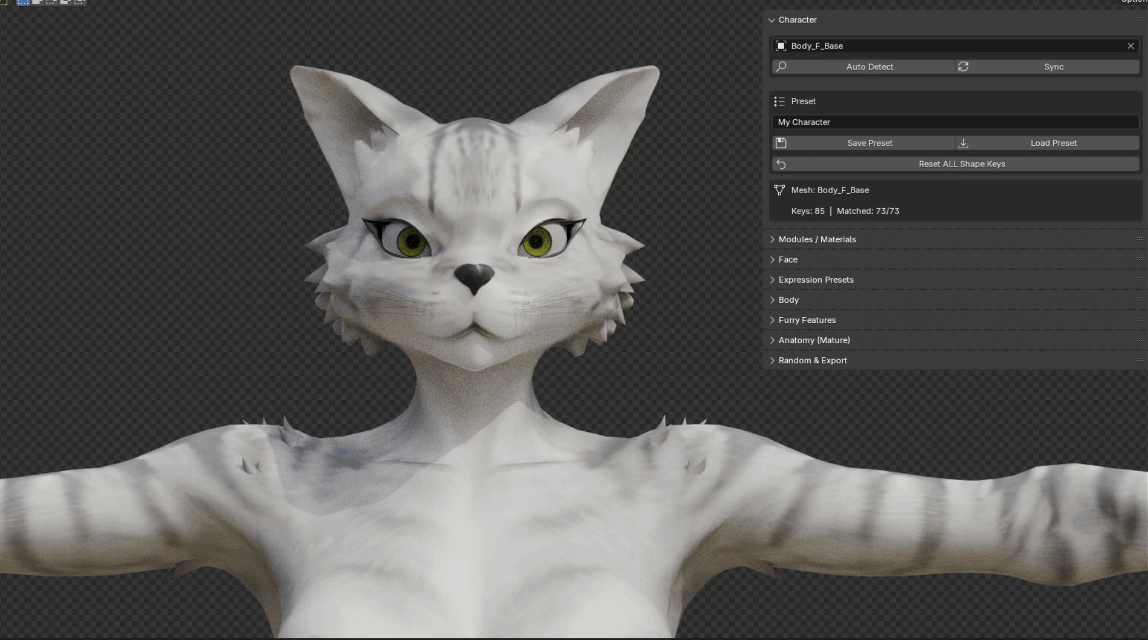
Task: Edit the My Character preset name field
Action: pos(955,122)
